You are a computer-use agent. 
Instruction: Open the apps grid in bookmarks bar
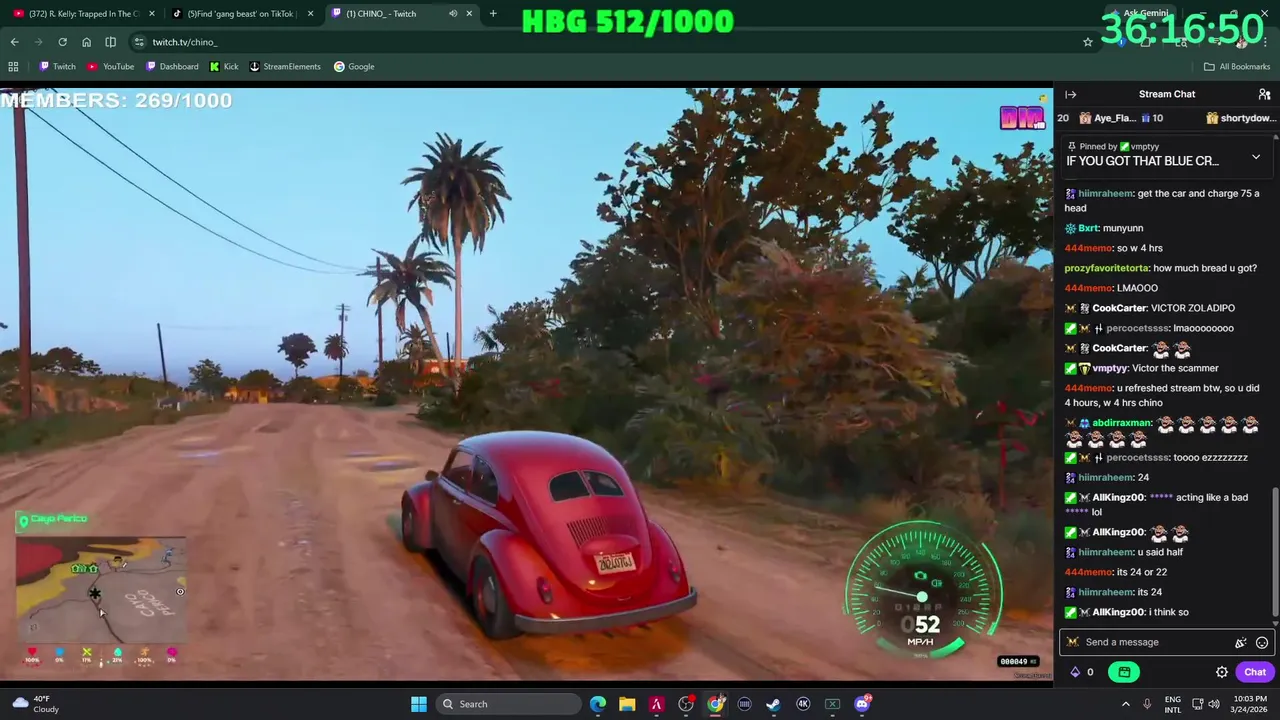coord(13,67)
